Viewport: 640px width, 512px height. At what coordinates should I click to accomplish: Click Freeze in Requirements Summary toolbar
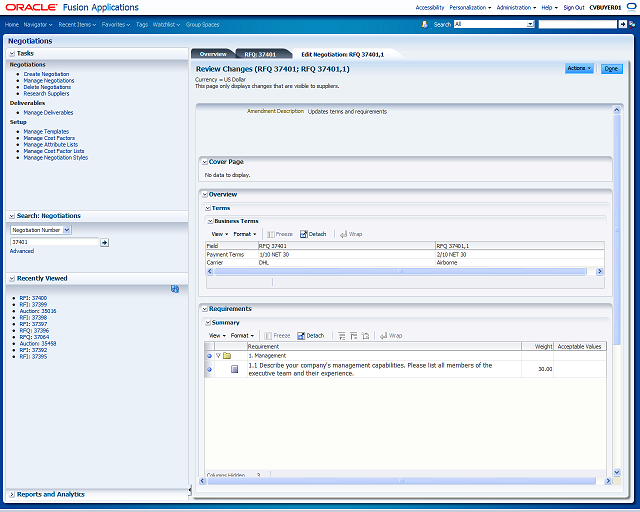(x=277, y=336)
